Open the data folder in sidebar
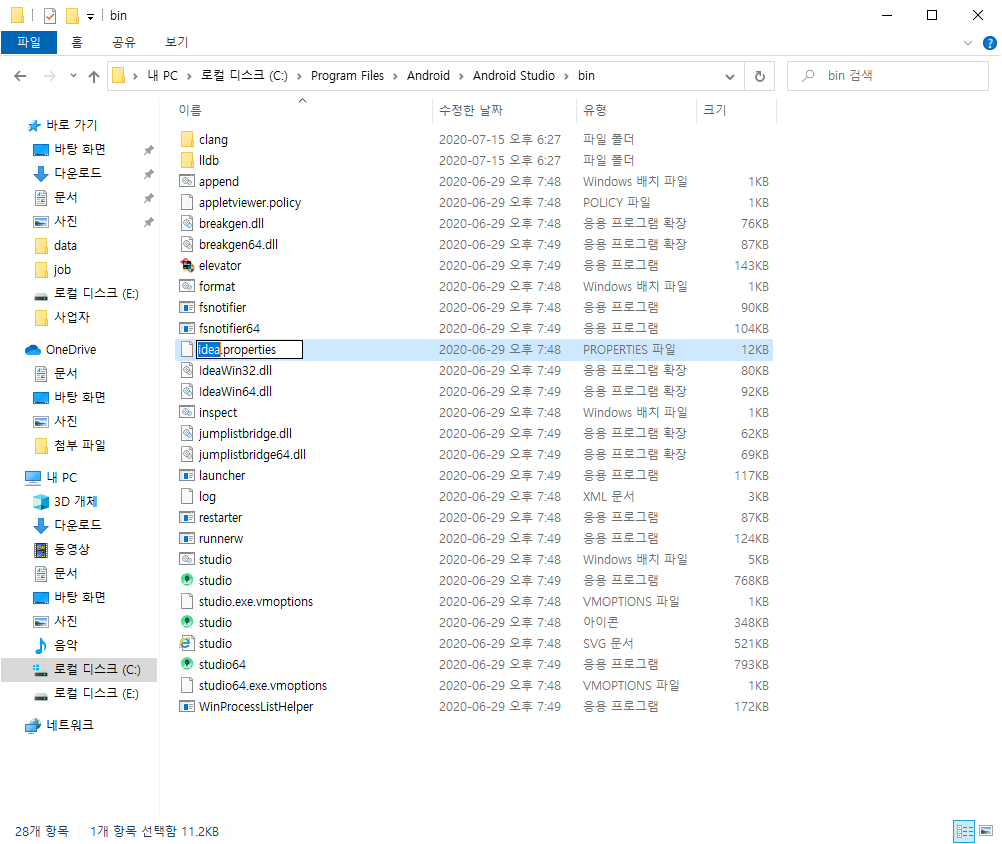This screenshot has width=1002, height=844. 65,245
